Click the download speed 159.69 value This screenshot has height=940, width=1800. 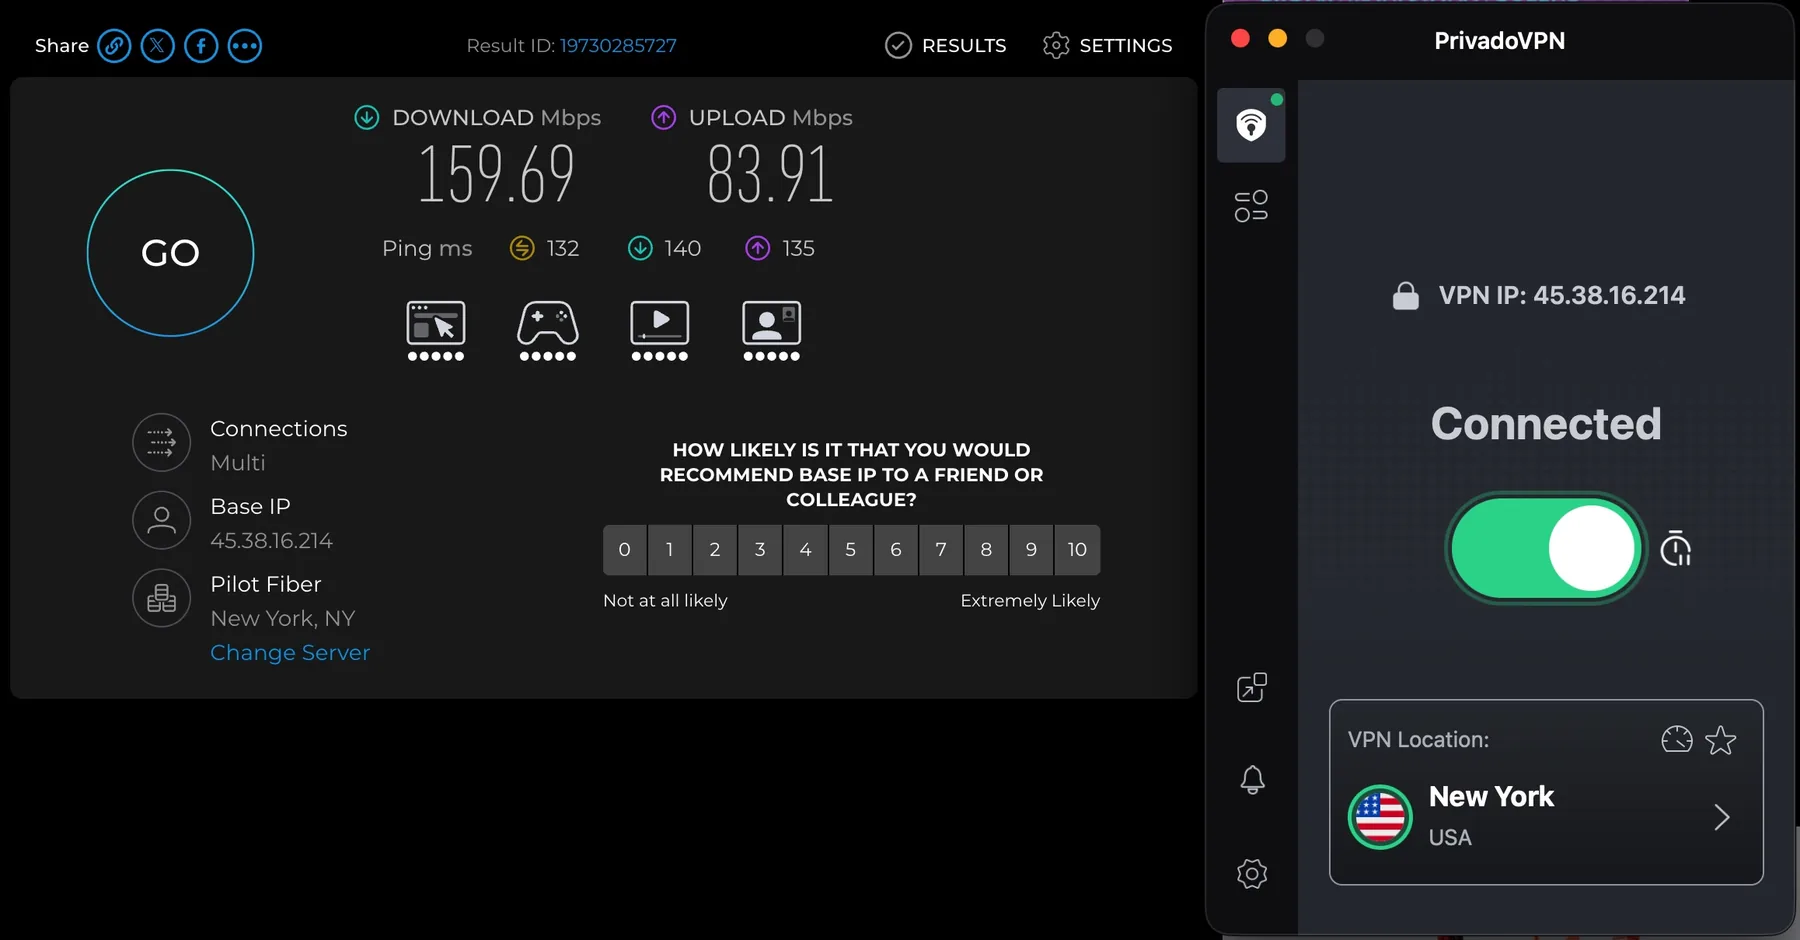[x=496, y=174]
